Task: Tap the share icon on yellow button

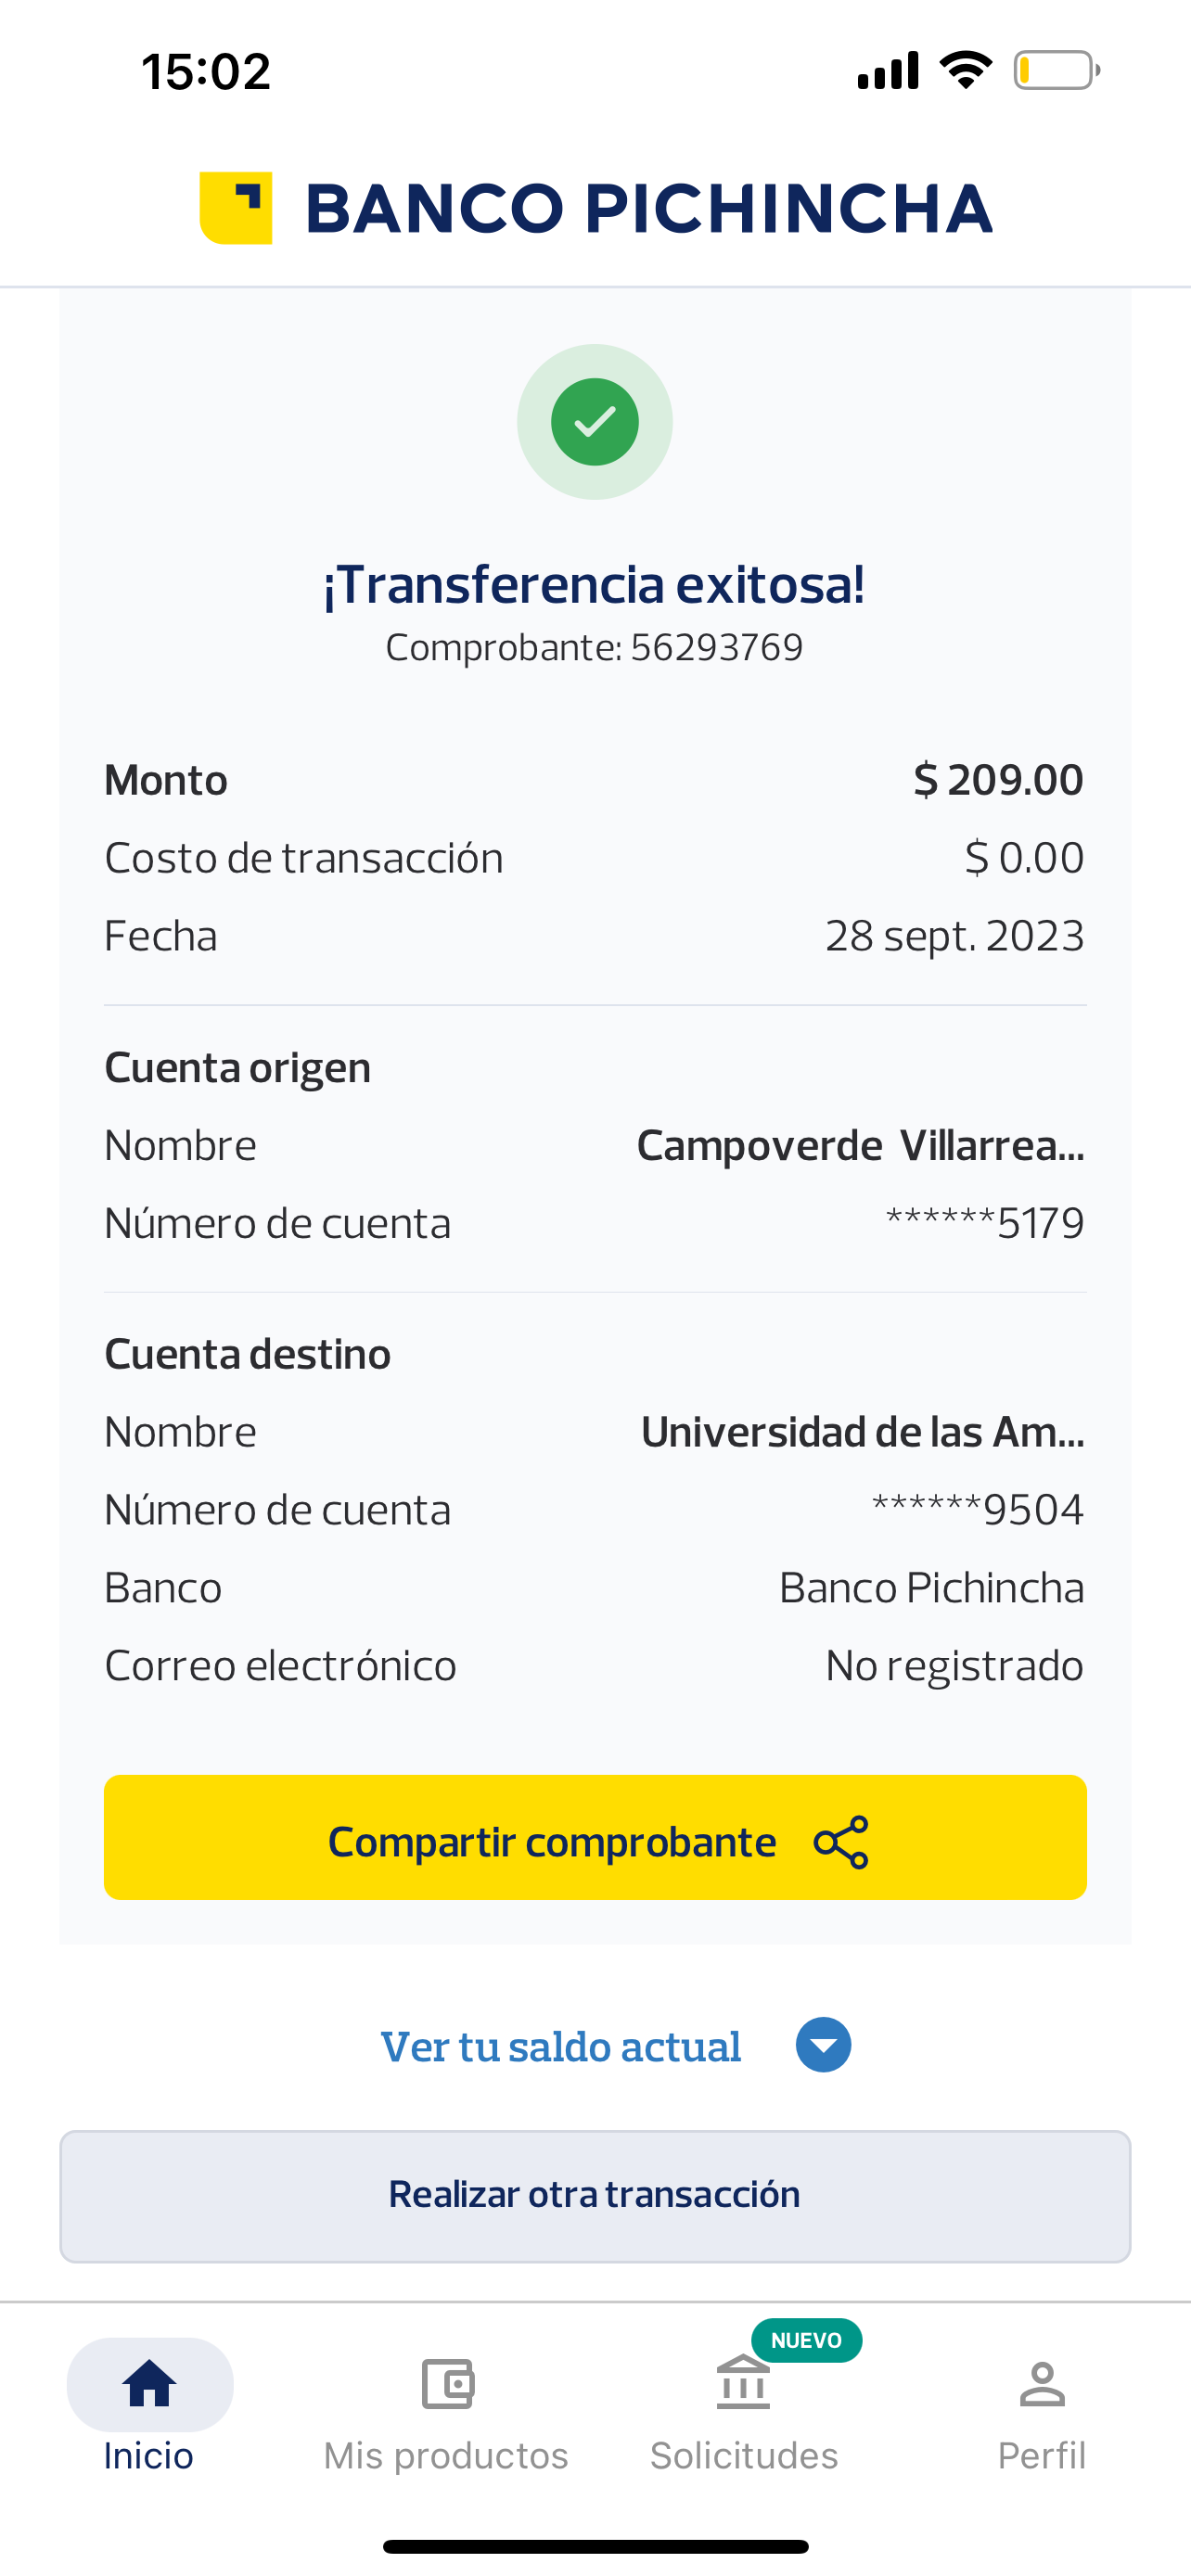Action: pos(841,1842)
